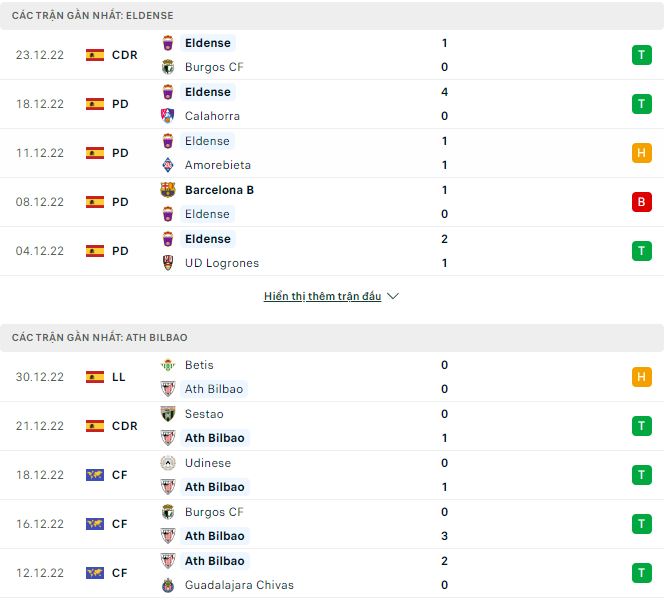Click the red B badge for Barcelona B match
This screenshot has width=672, height=600.
(x=640, y=202)
